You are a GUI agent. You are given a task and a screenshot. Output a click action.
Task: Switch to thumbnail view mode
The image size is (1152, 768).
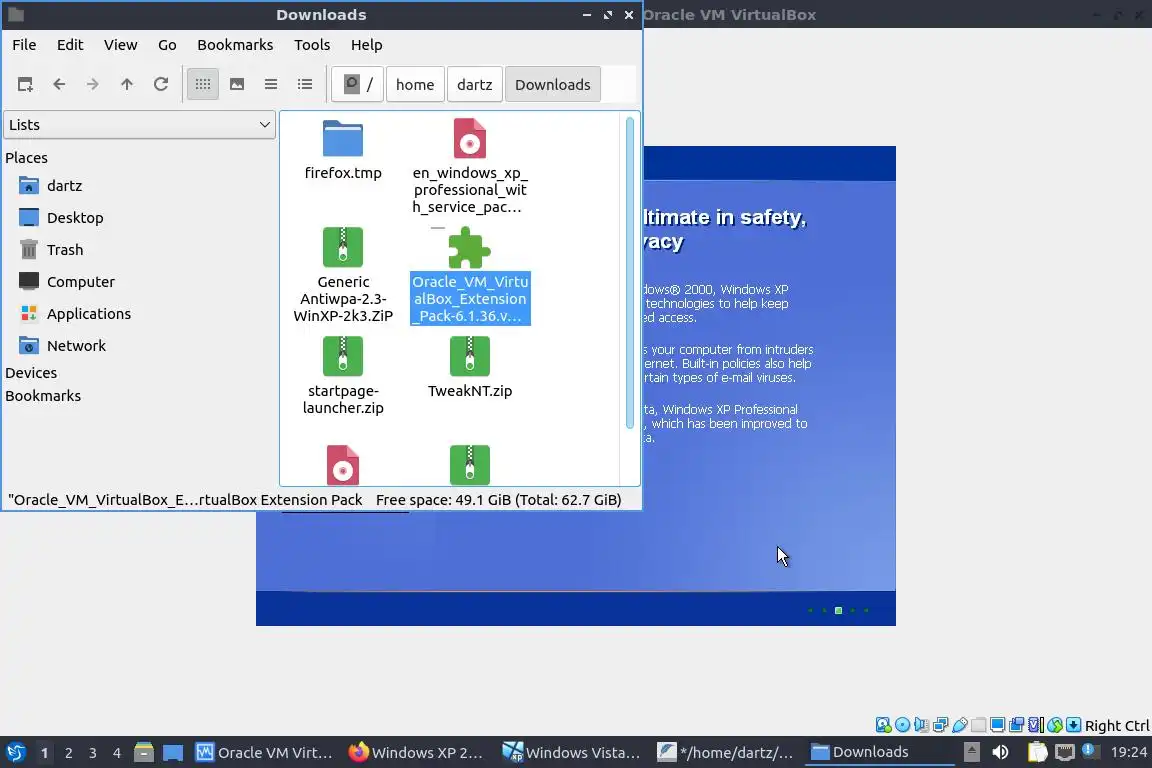[x=237, y=85]
